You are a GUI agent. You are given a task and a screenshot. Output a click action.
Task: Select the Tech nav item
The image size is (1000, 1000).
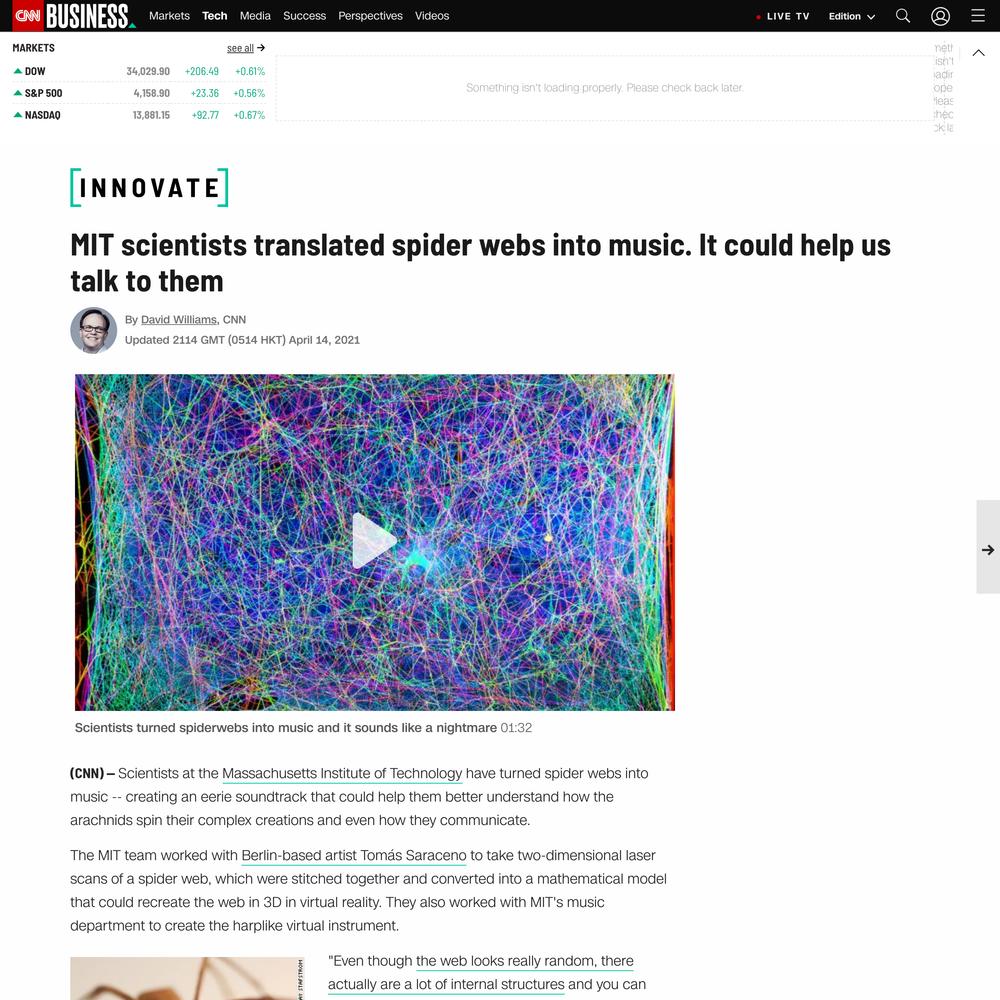[214, 16]
